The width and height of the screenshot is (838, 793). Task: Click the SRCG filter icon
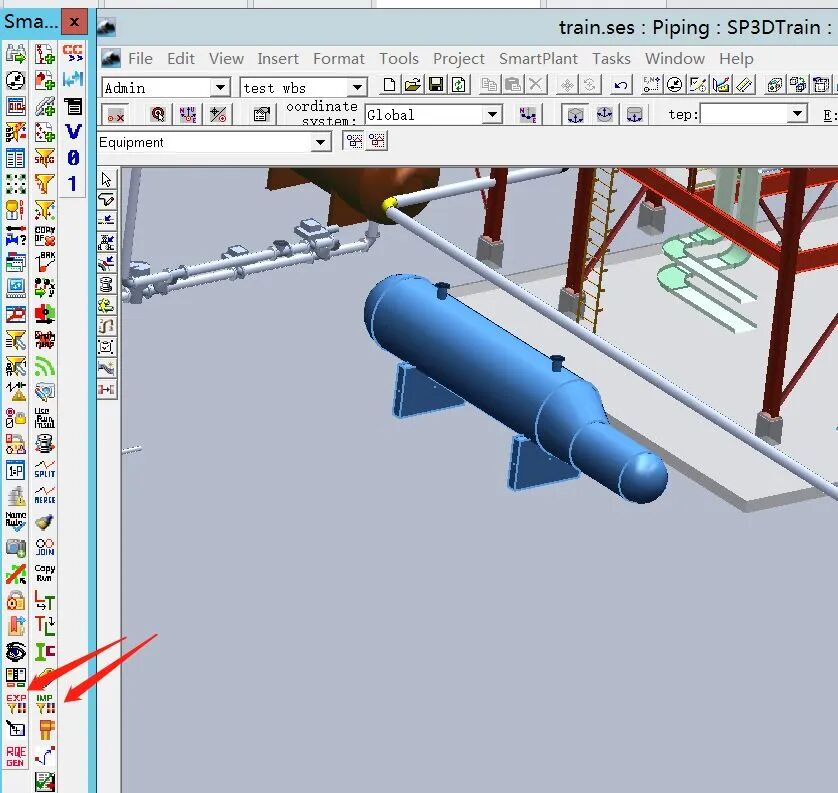point(45,158)
